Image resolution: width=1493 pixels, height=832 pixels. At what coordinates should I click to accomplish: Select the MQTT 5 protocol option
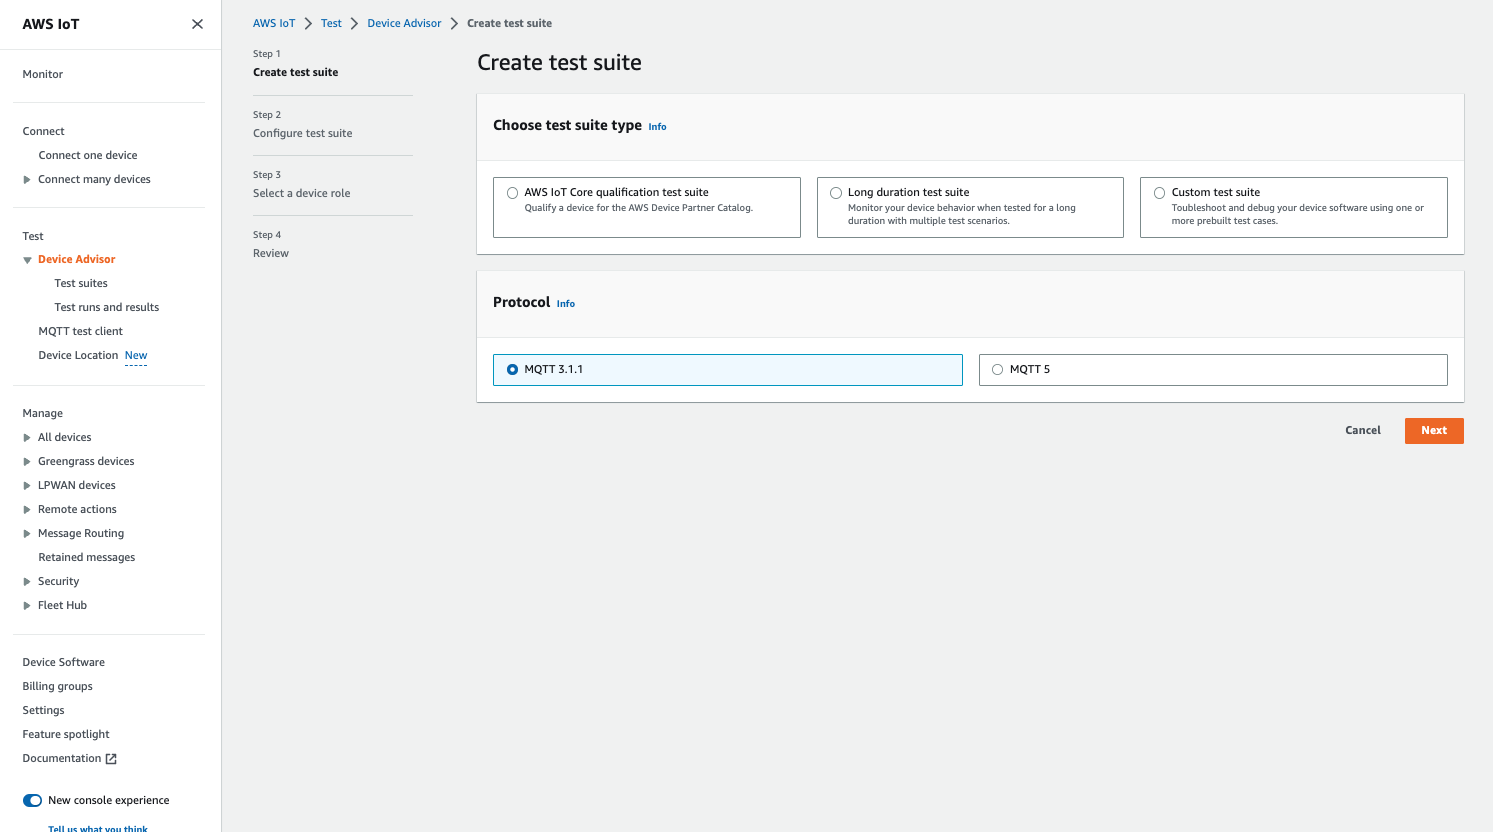pos(997,369)
